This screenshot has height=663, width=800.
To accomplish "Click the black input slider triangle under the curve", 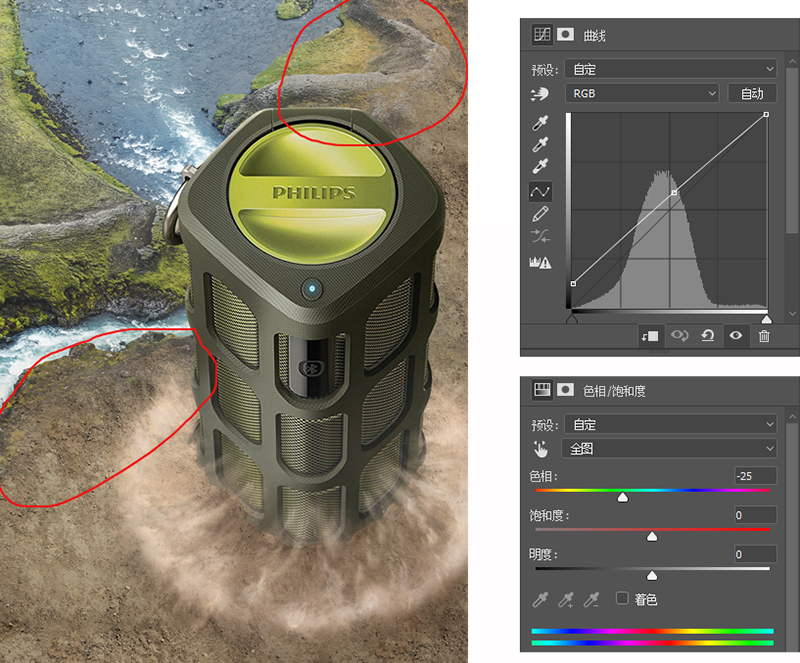I will coord(572,319).
